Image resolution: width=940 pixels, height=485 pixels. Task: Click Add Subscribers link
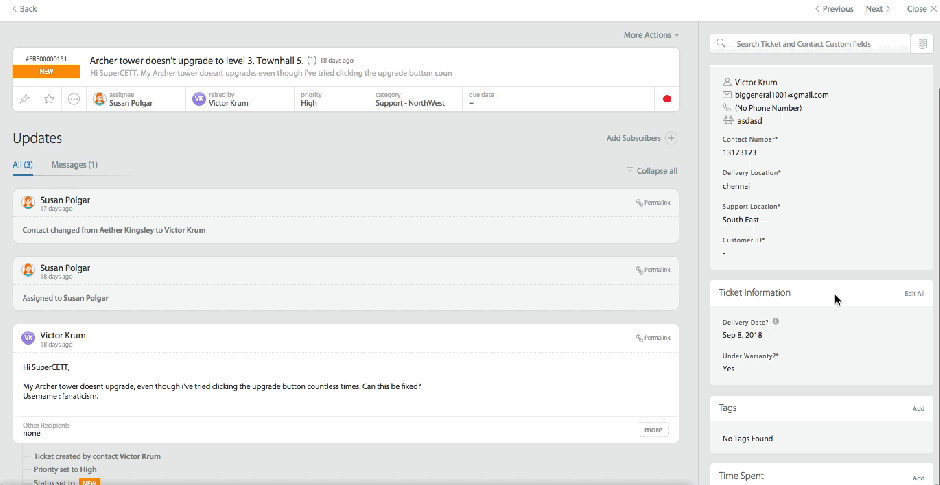pos(633,138)
